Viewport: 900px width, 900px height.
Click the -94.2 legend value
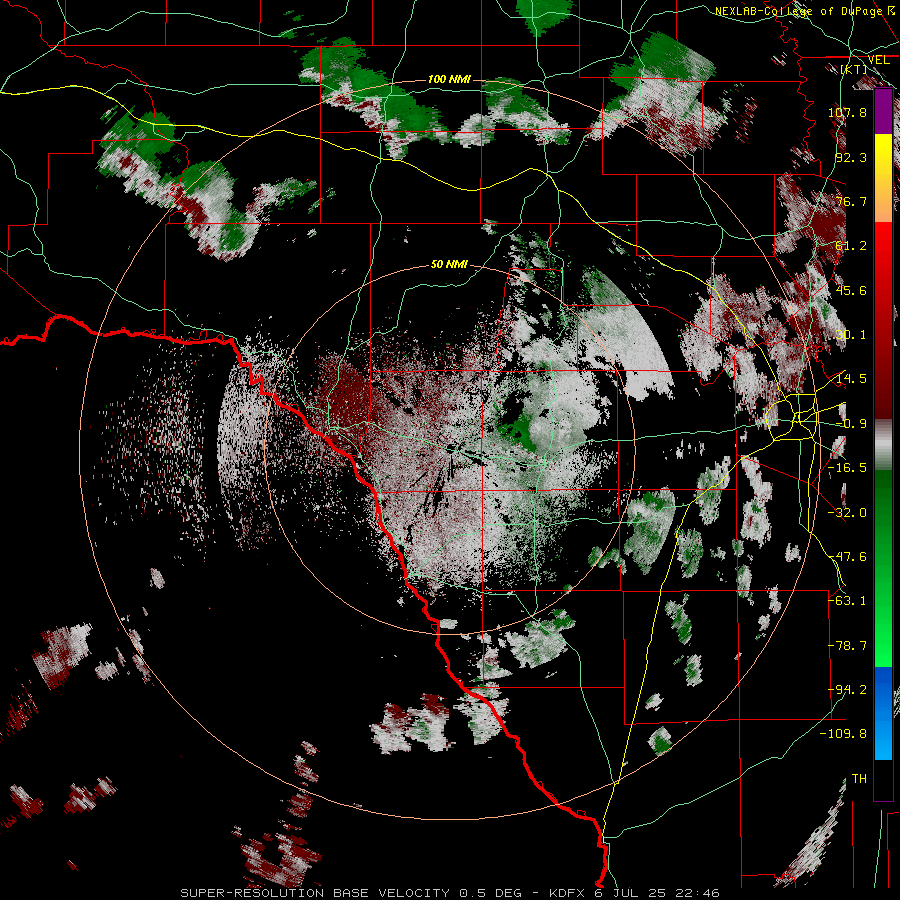coord(847,690)
